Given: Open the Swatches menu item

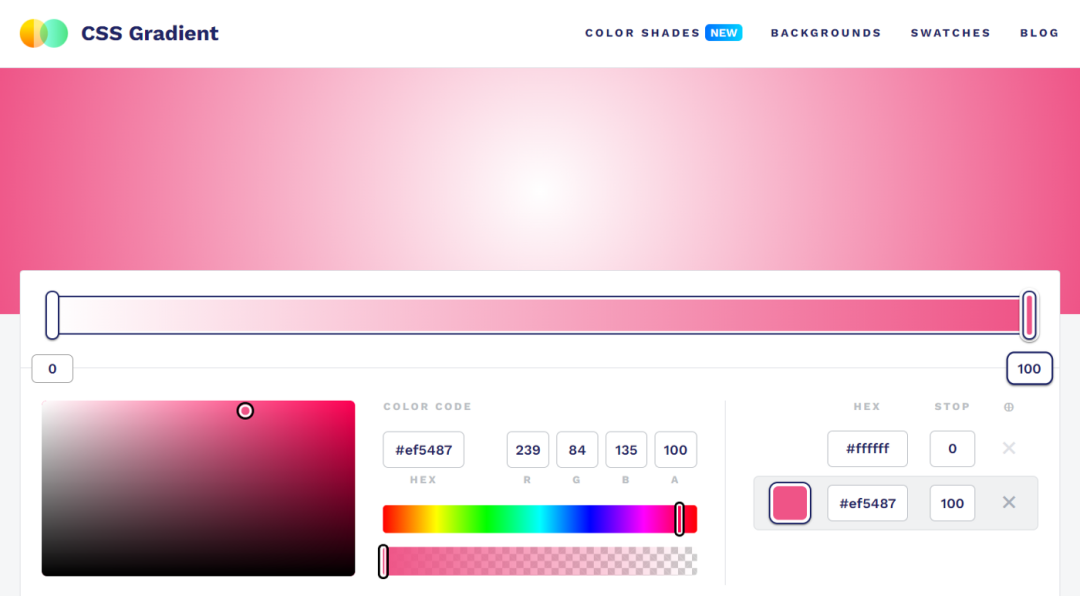Looking at the screenshot, I should pos(951,33).
